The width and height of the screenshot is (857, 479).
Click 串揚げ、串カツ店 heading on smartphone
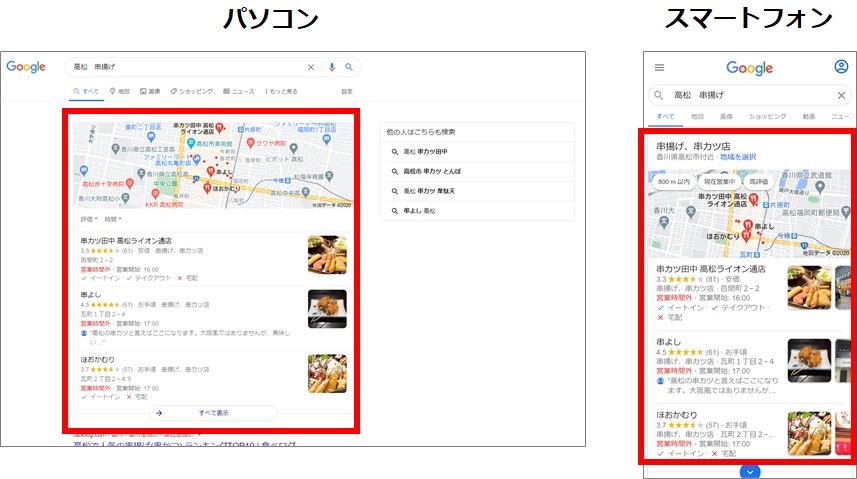click(693, 147)
